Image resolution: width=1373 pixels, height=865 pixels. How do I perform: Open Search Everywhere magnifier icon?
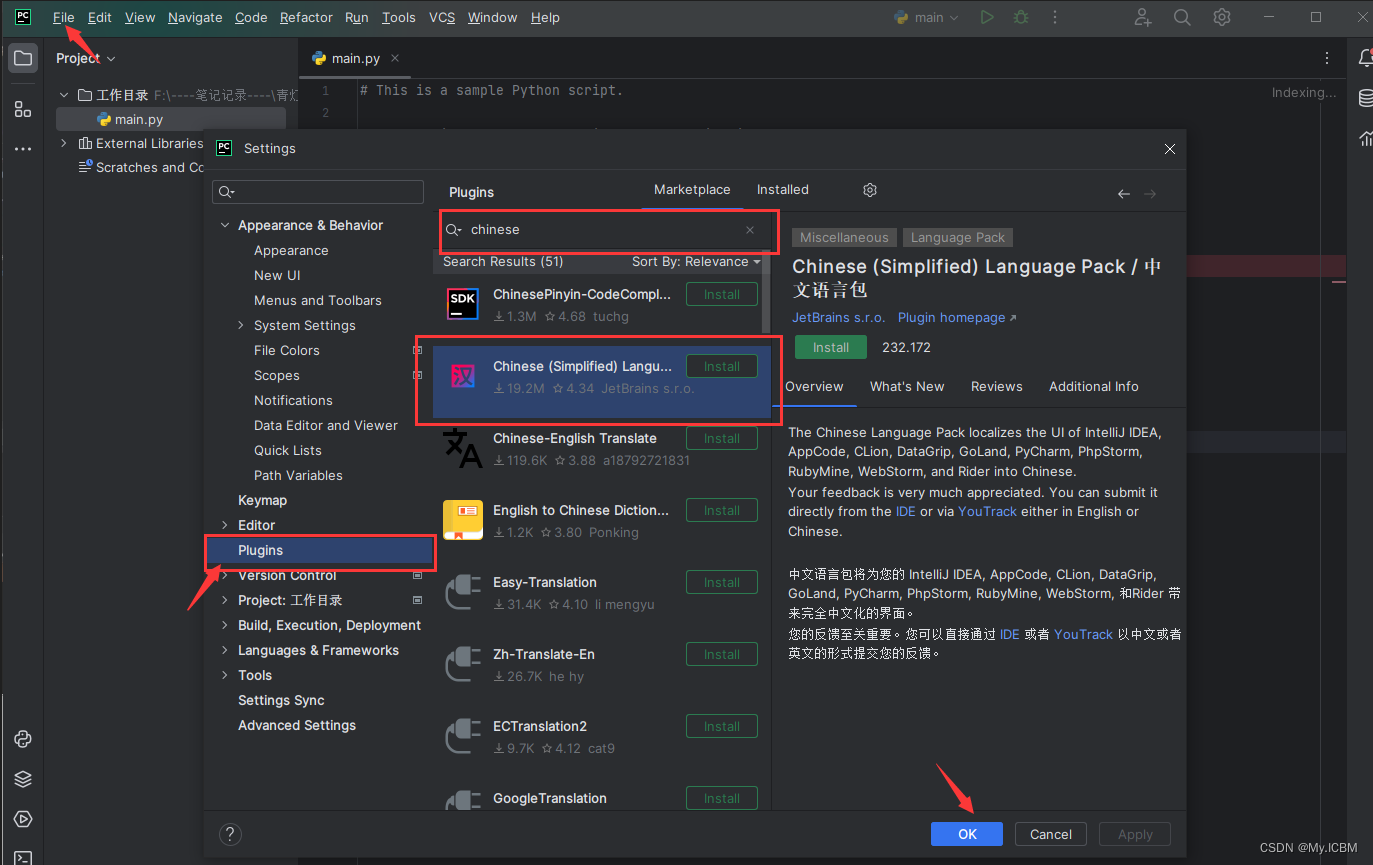(x=1182, y=17)
